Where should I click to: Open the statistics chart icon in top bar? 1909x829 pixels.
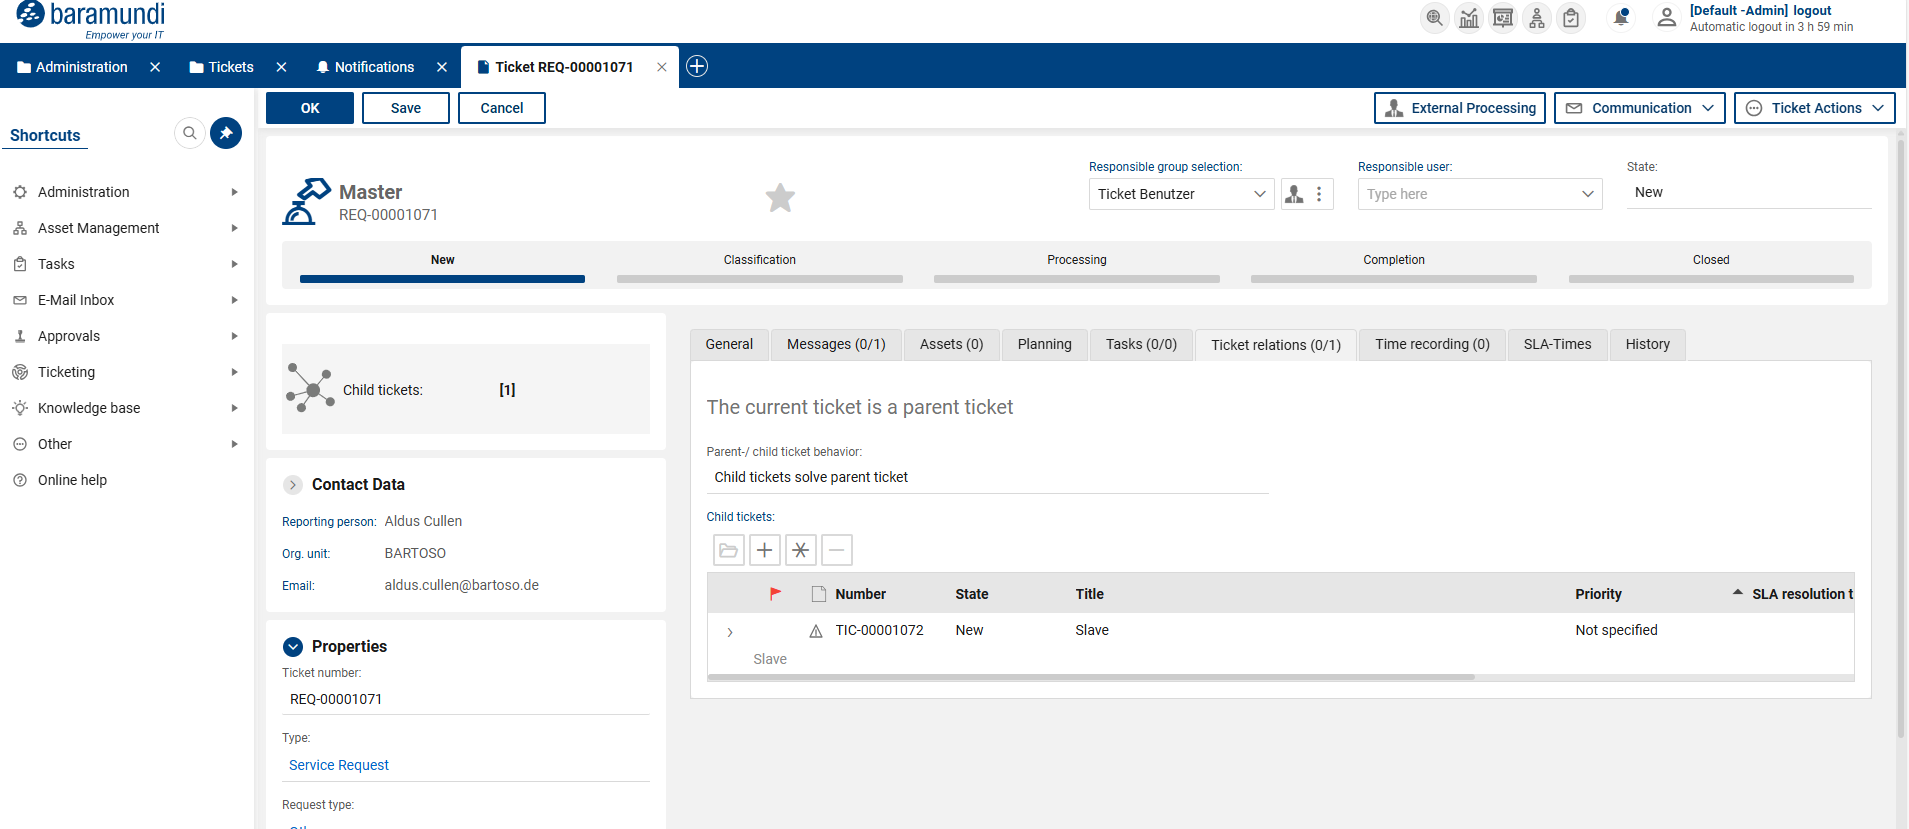(1469, 18)
